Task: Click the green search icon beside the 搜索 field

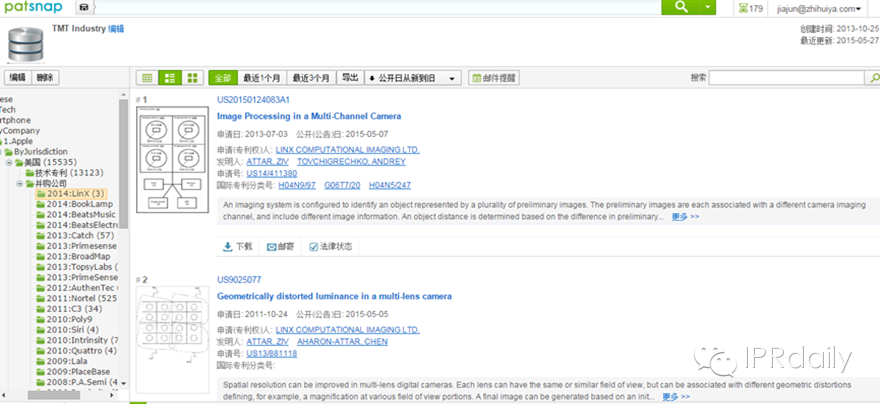Action: [x=874, y=78]
